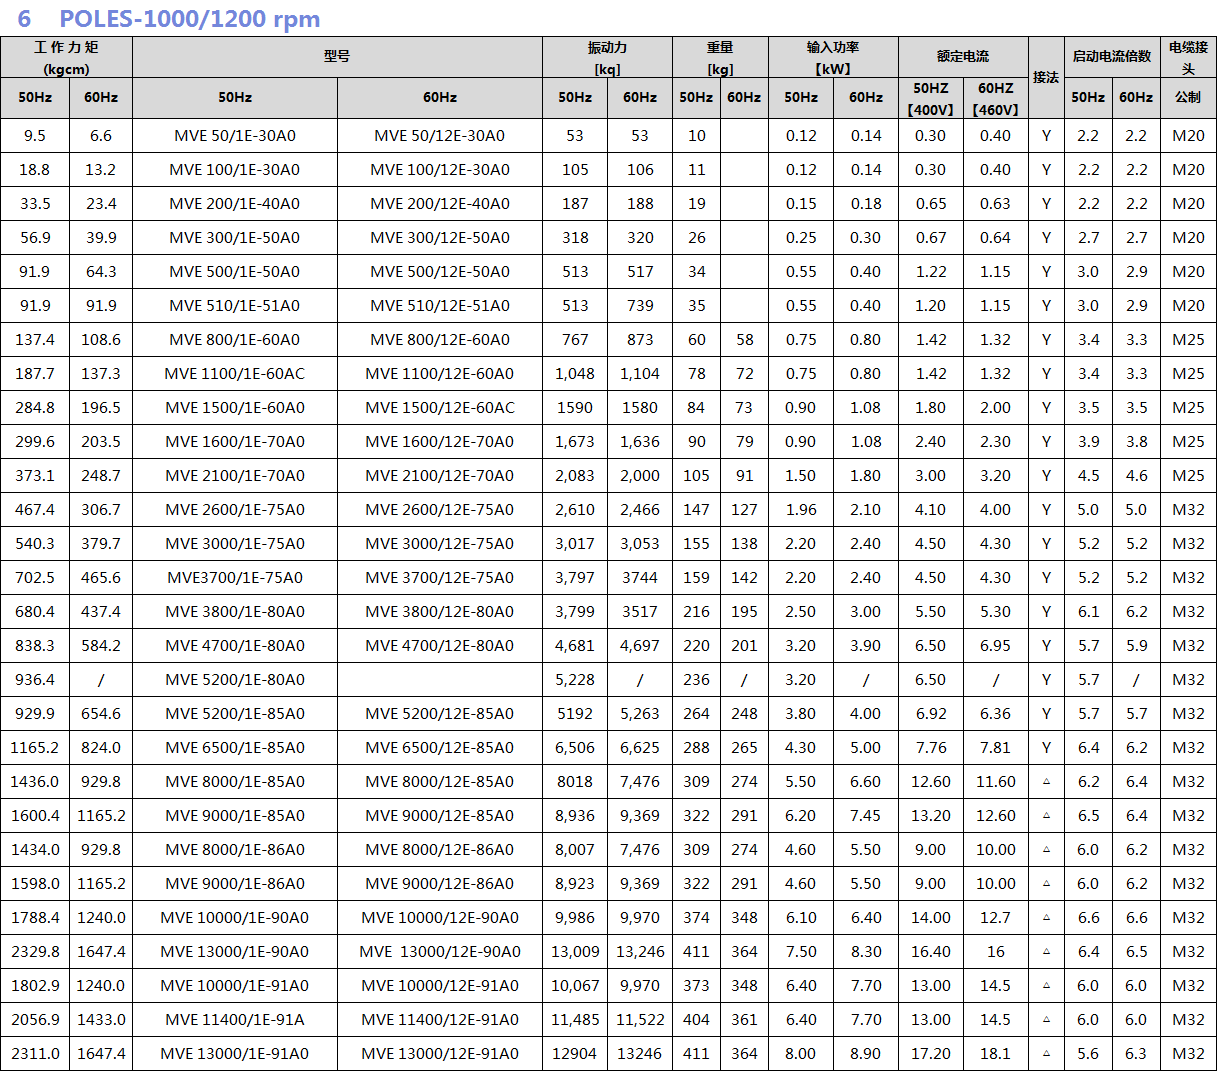This screenshot has width=1217, height=1071.
Task: Select the Y connection cell in MVE 6500/1E-85A0 row
Action: tap(1046, 748)
